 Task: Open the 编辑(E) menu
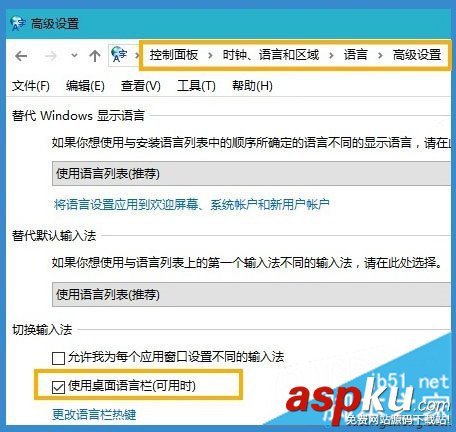(x=85, y=86)
